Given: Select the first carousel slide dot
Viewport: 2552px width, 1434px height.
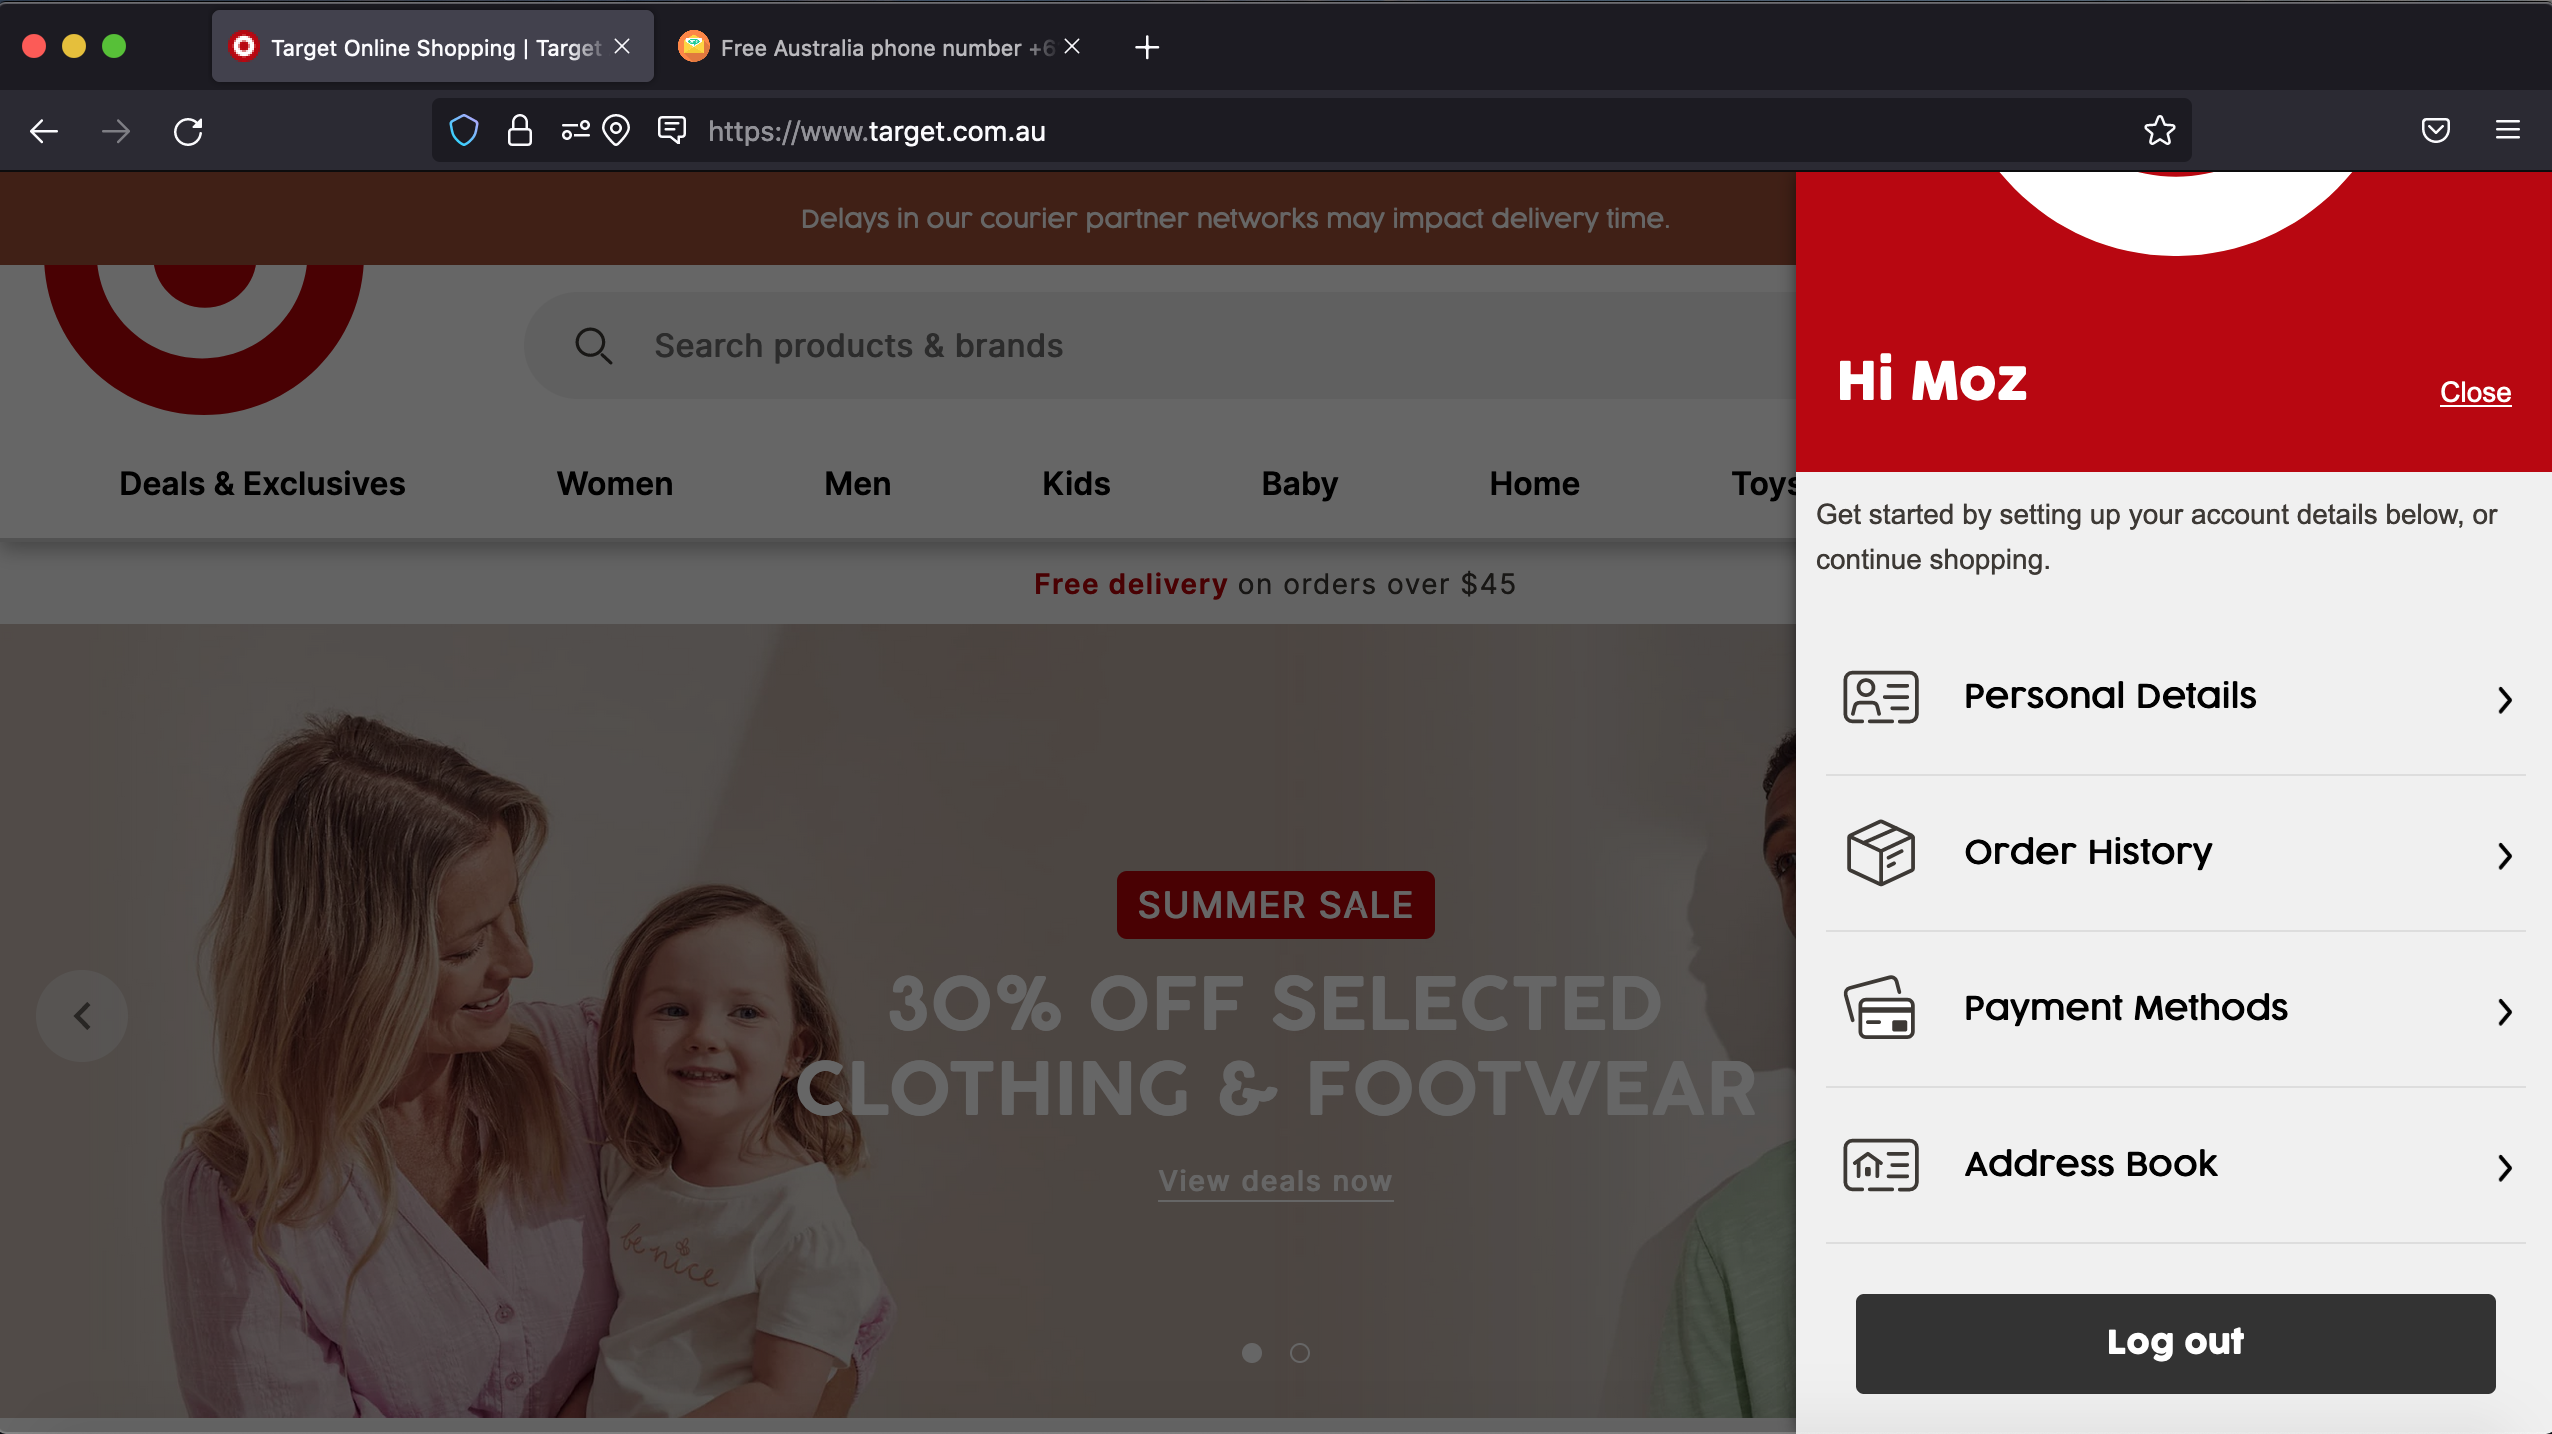Looking at the screenshot, I should click(1251, 1353).
